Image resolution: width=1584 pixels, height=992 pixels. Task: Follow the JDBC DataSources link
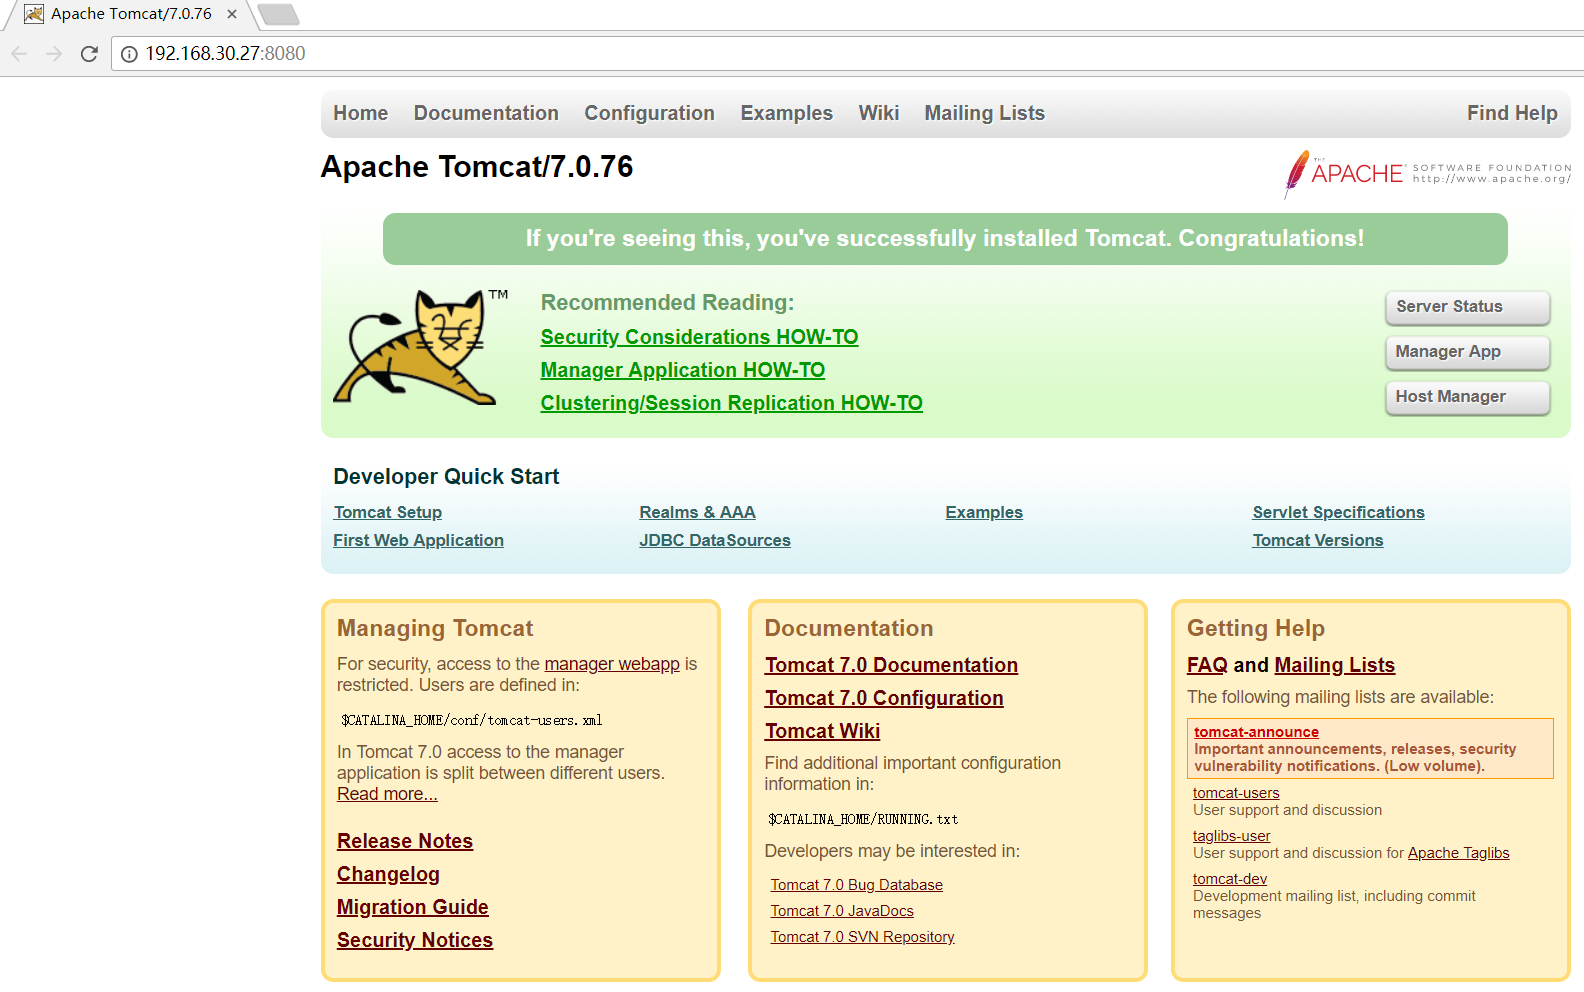715,540
